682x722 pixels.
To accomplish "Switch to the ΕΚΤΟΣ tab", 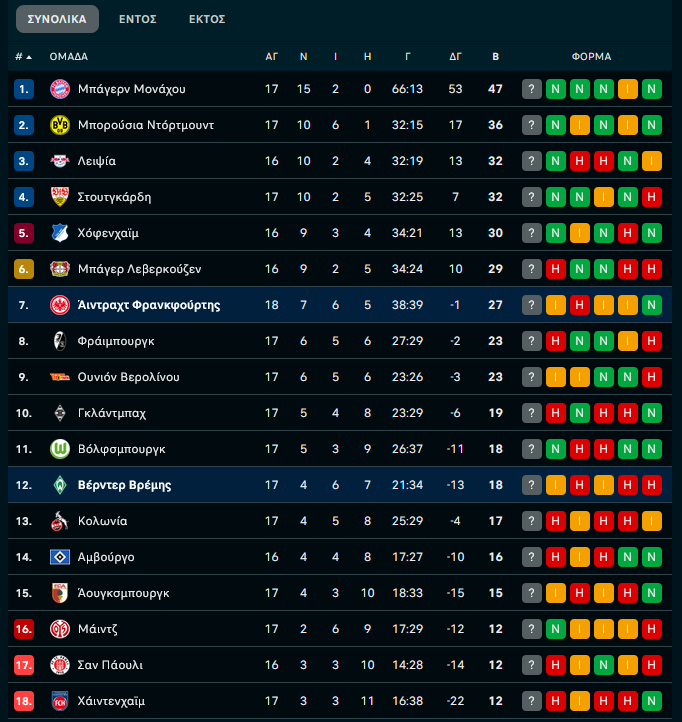I will (207, 19).
